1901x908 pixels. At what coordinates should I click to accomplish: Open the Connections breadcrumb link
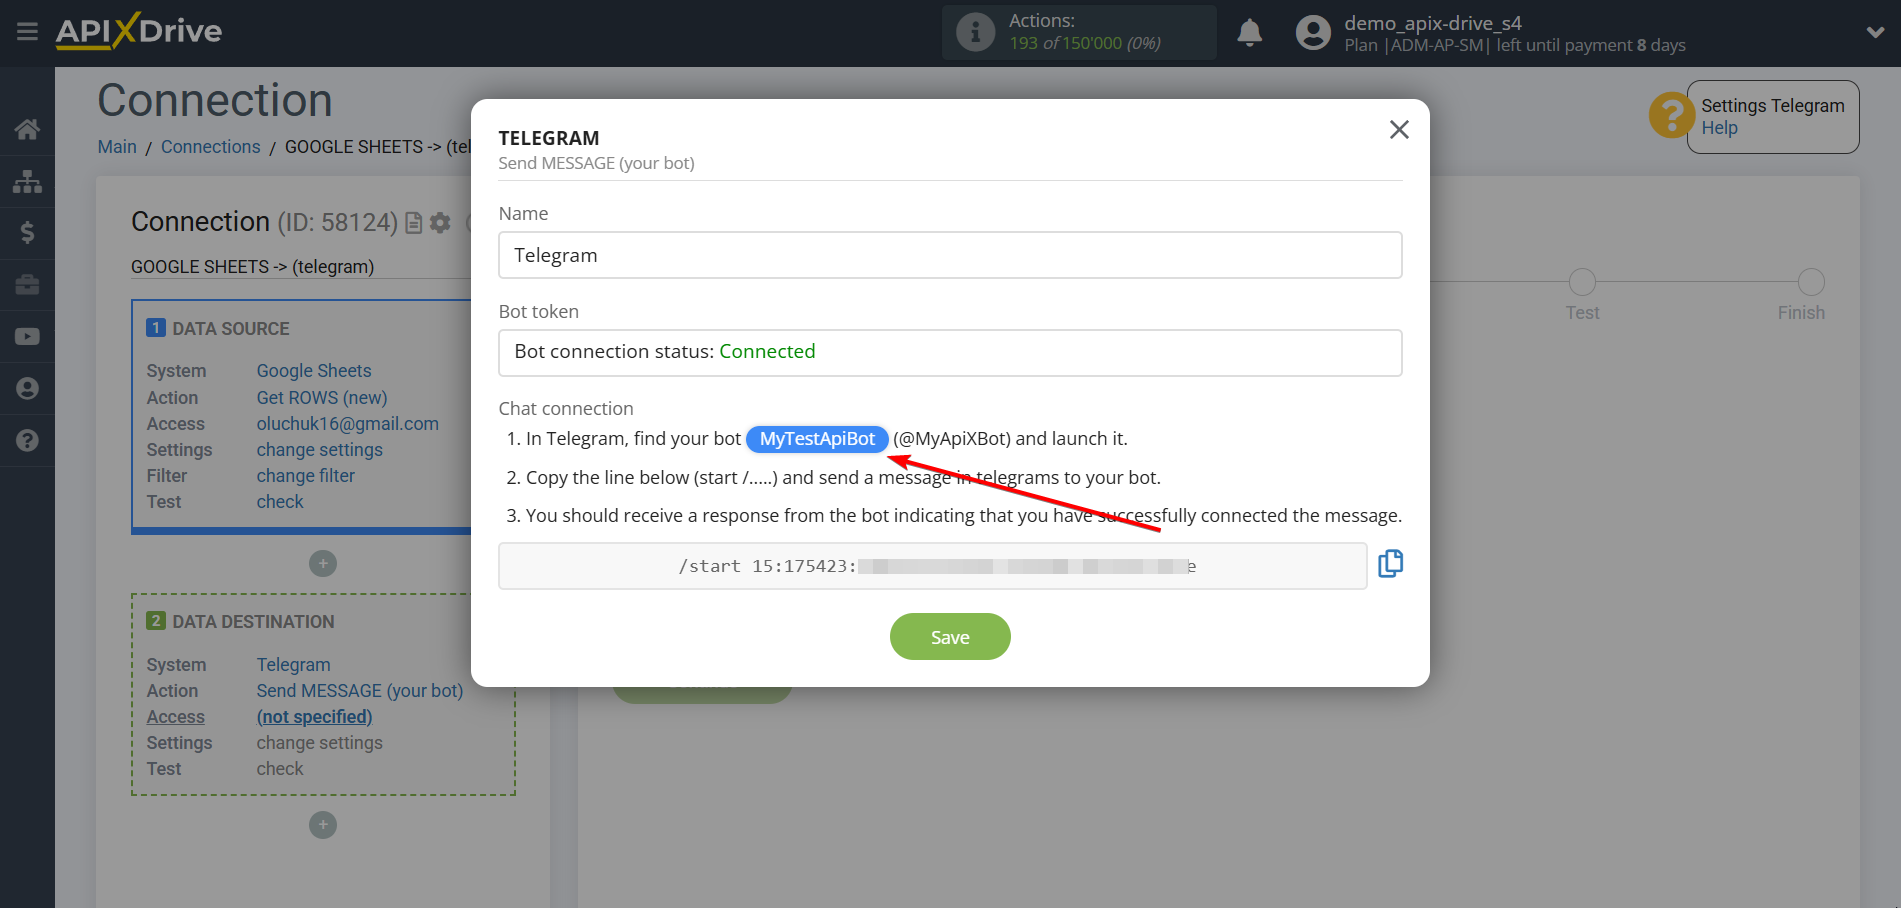click(x=210, y=146)
